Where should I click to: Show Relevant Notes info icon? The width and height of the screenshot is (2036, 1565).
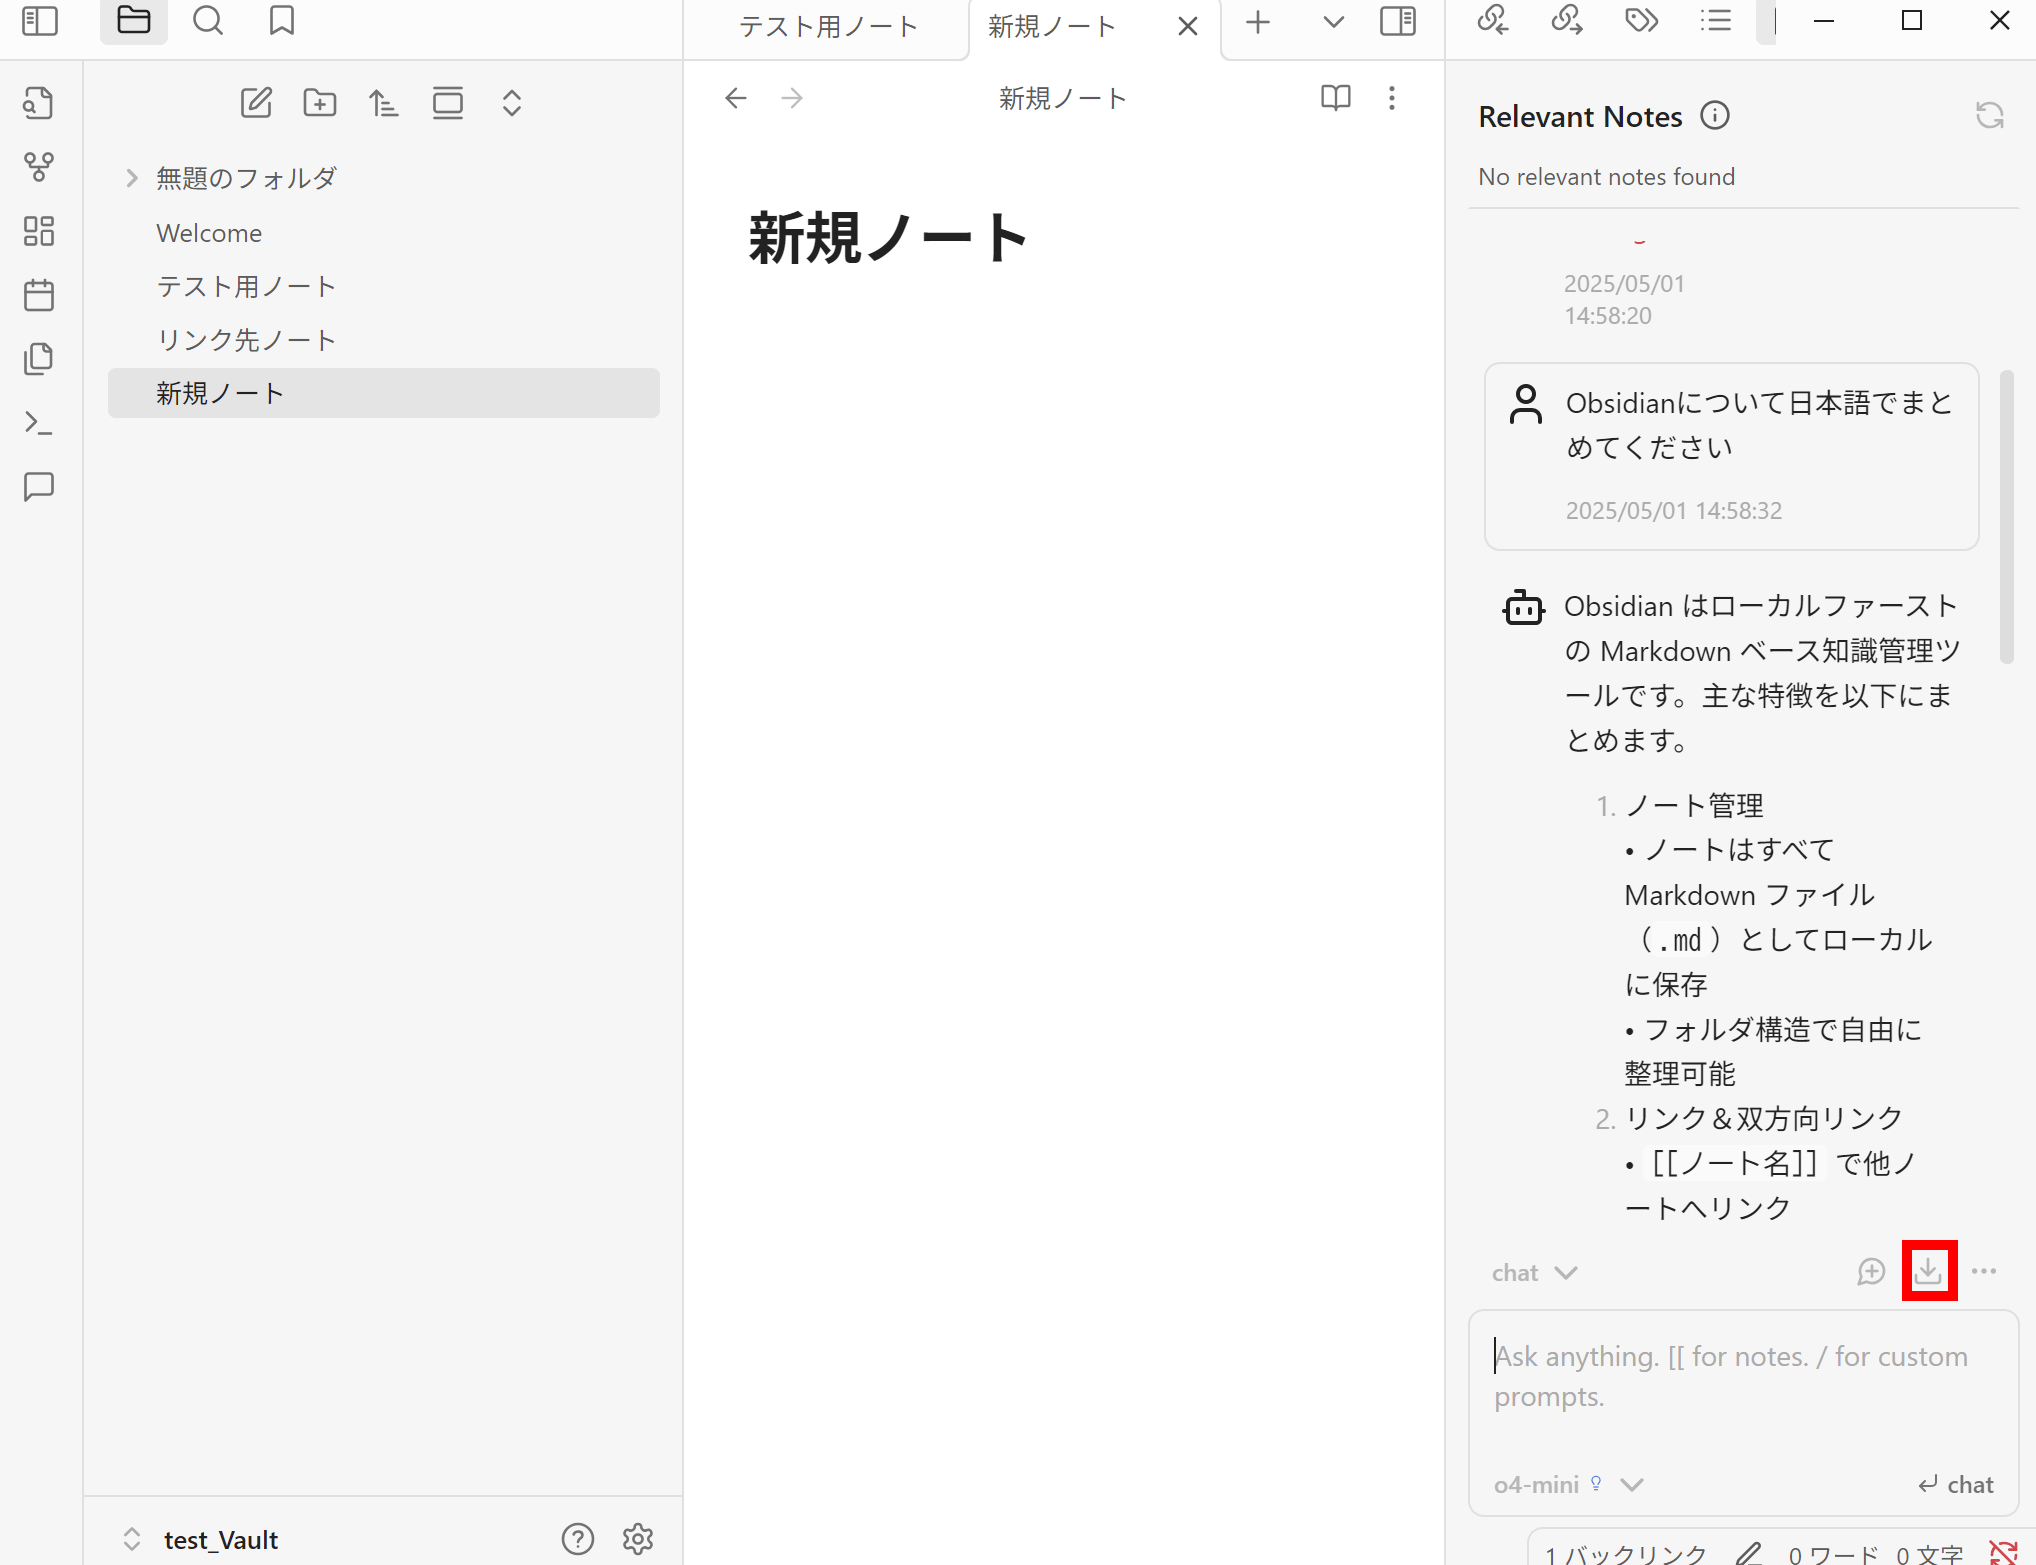pos(1715,116)
